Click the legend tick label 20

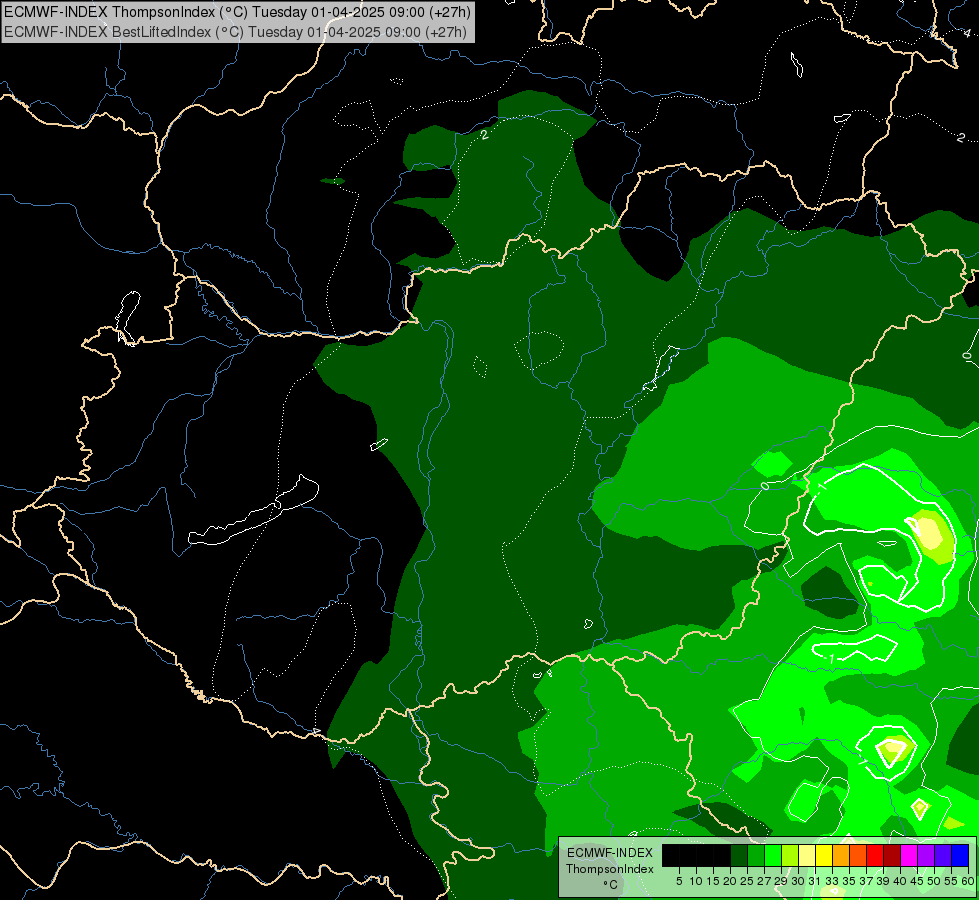tap(730, 881)
